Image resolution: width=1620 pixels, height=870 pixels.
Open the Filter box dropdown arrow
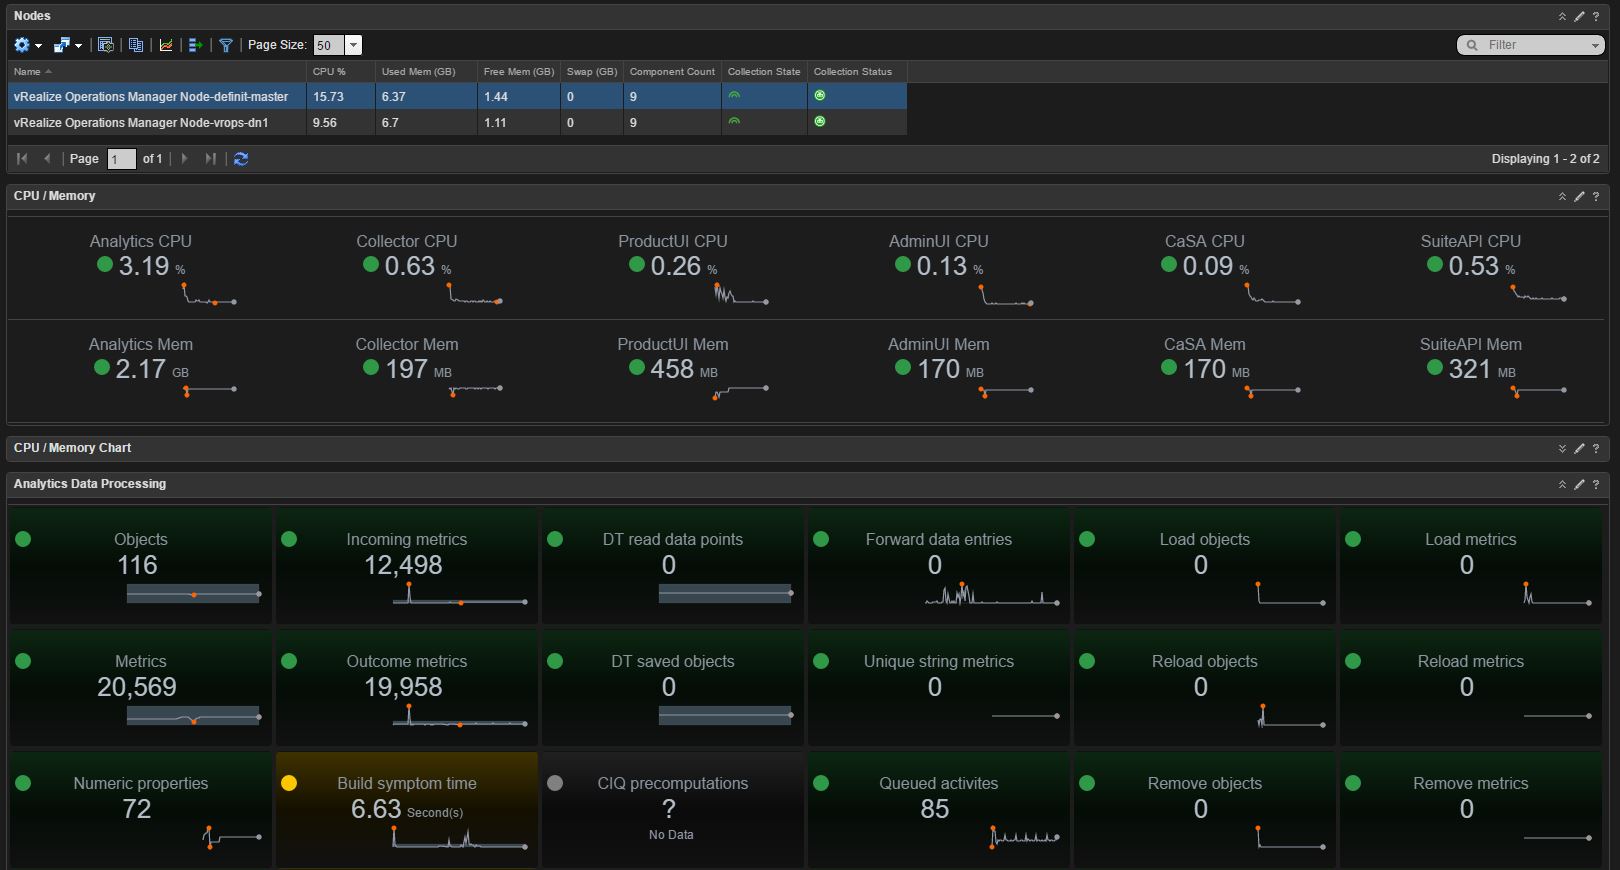click(1595, 45)
